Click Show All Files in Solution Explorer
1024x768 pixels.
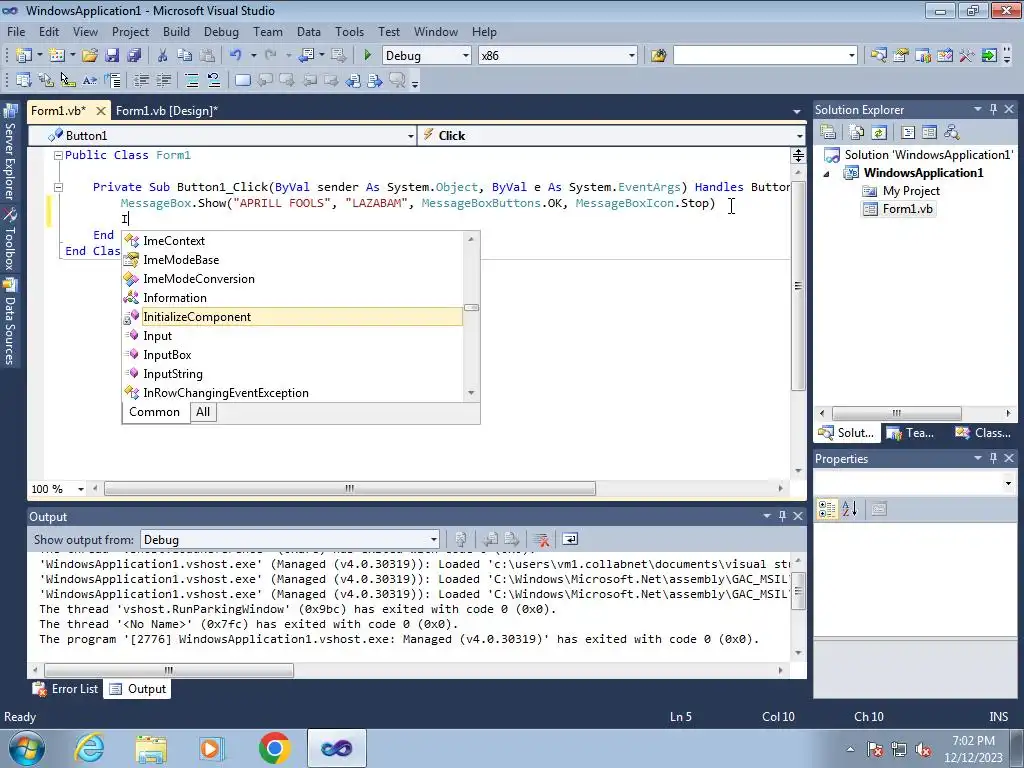tap(857, 133)
